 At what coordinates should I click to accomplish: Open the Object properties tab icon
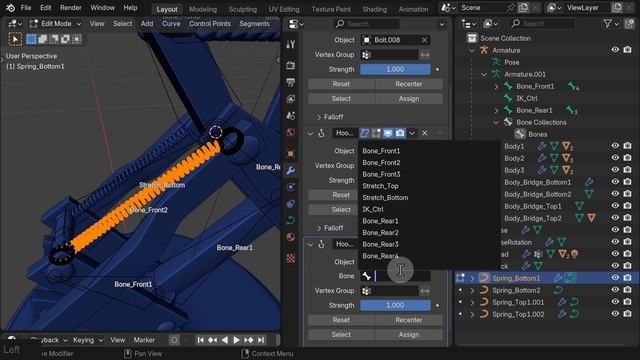pos(290,154)
